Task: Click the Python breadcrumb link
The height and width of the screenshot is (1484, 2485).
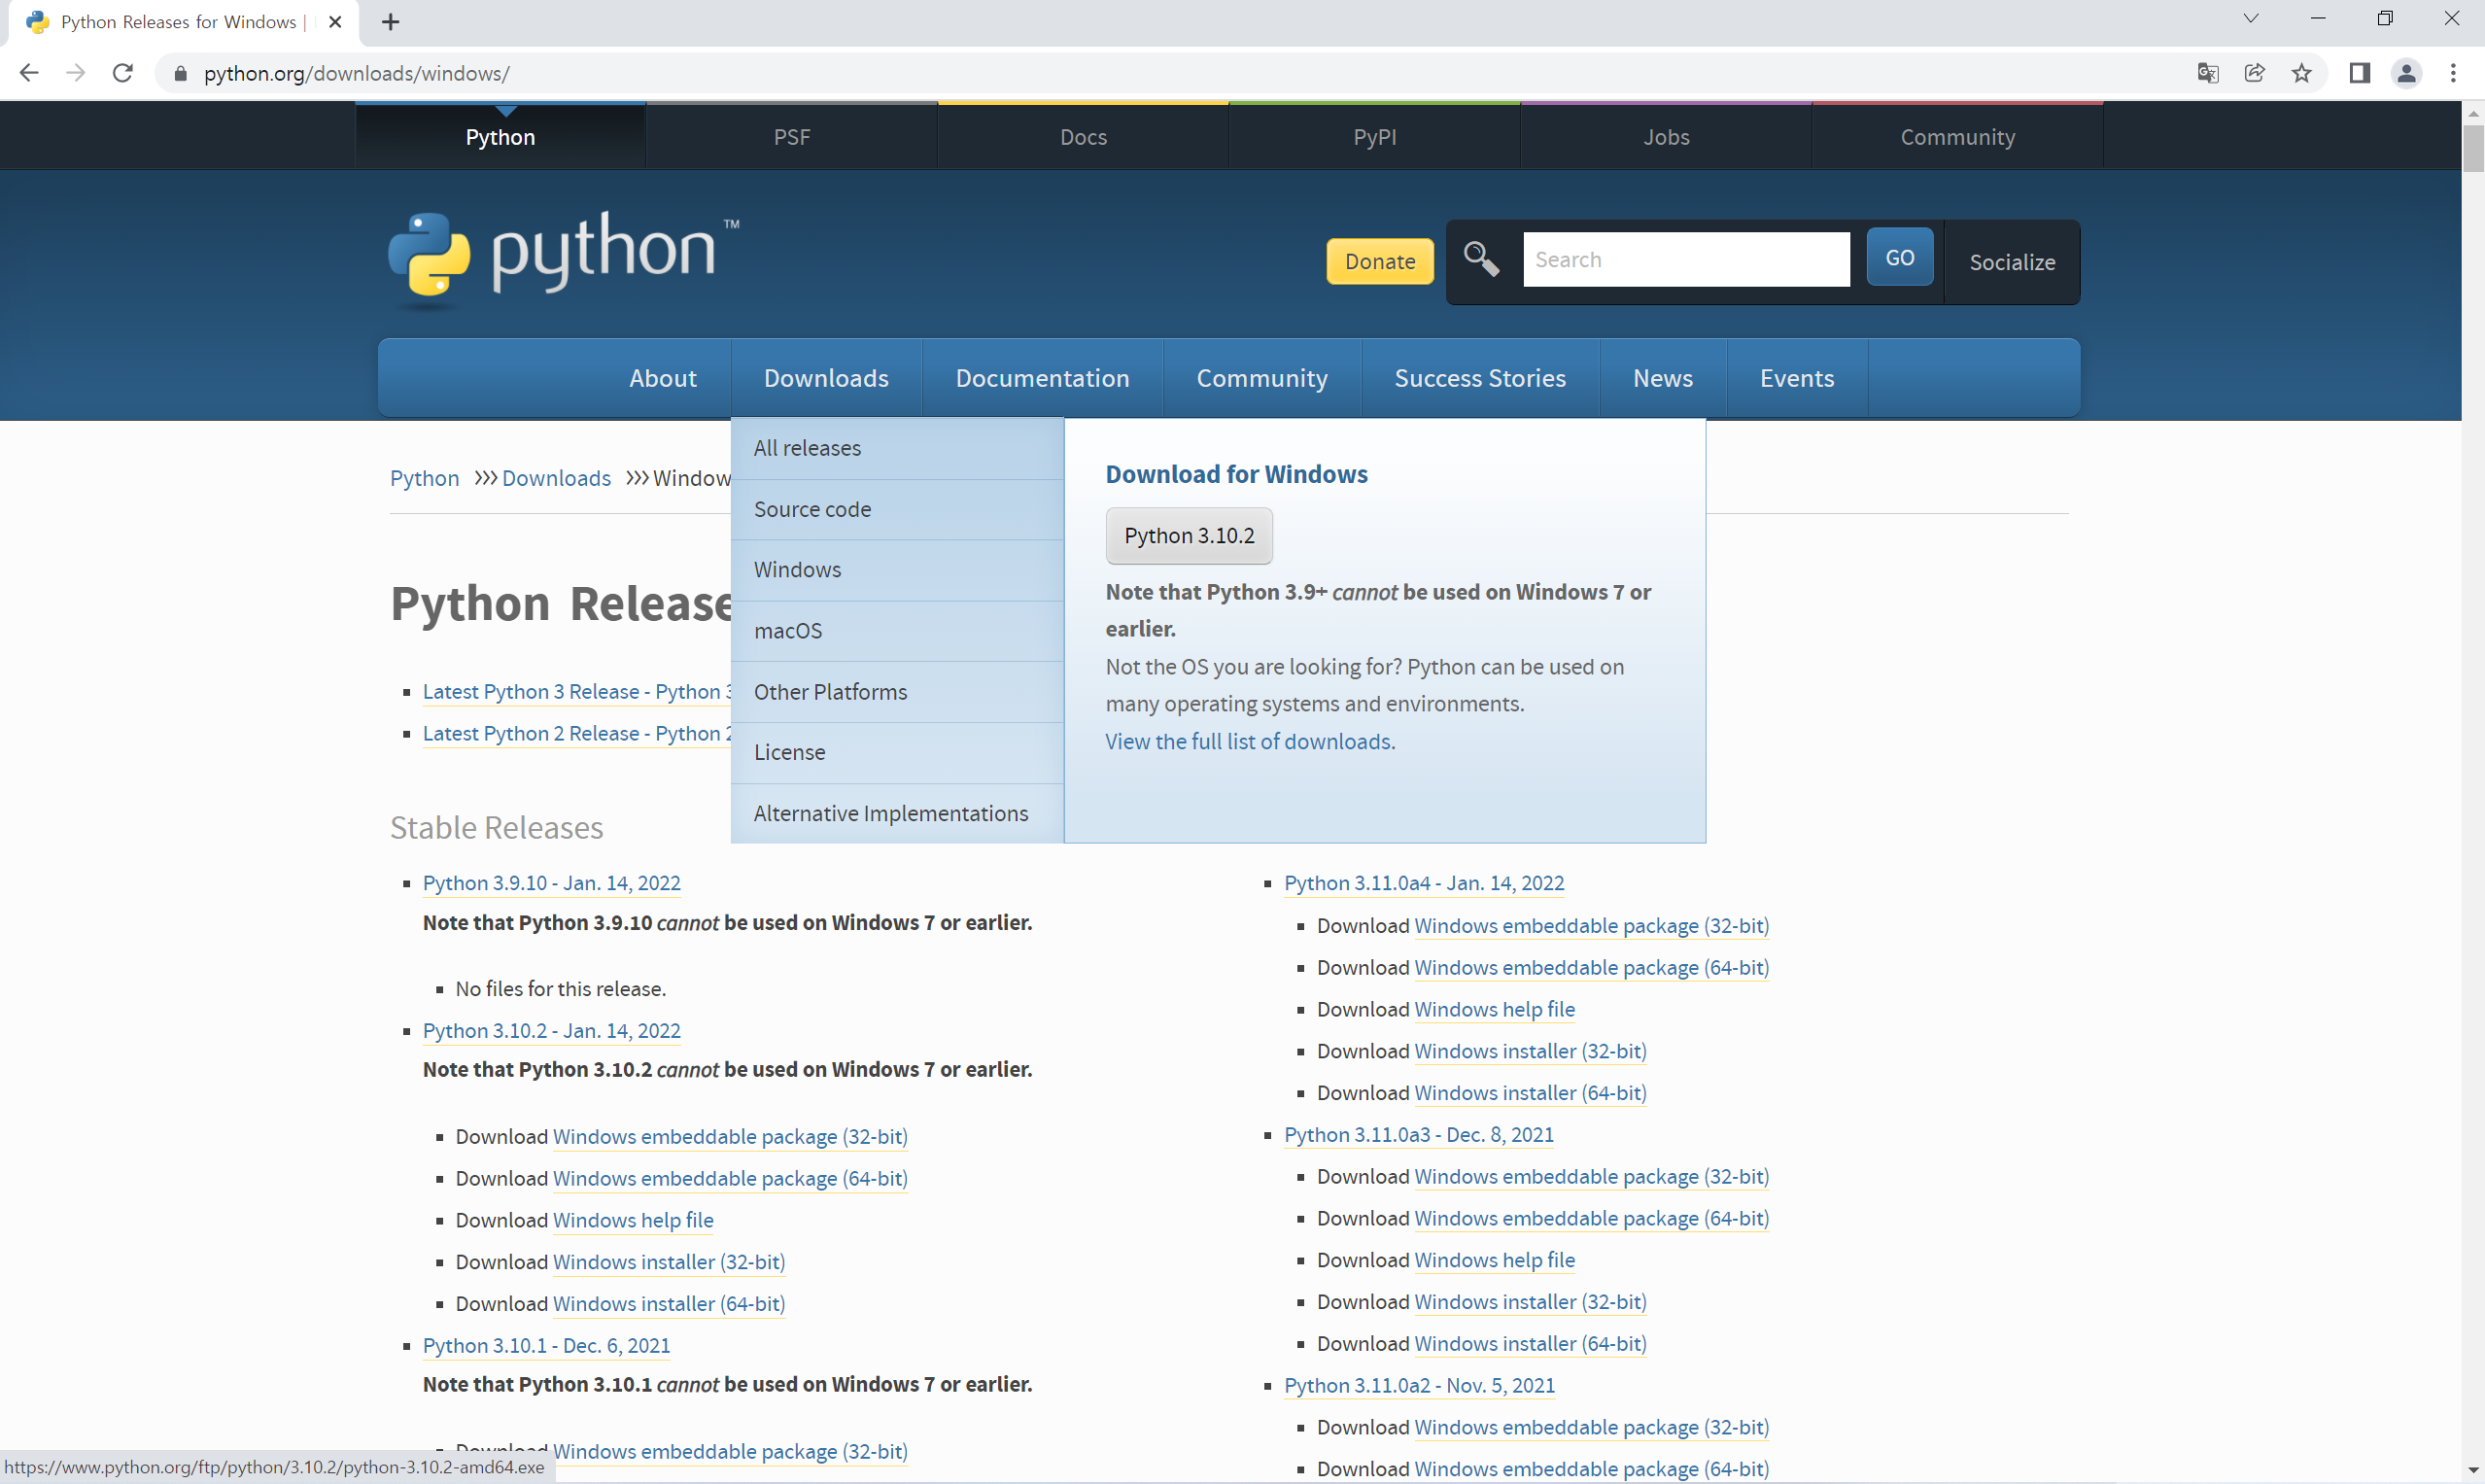Action: pyautogui.click(x=424, y=478)
